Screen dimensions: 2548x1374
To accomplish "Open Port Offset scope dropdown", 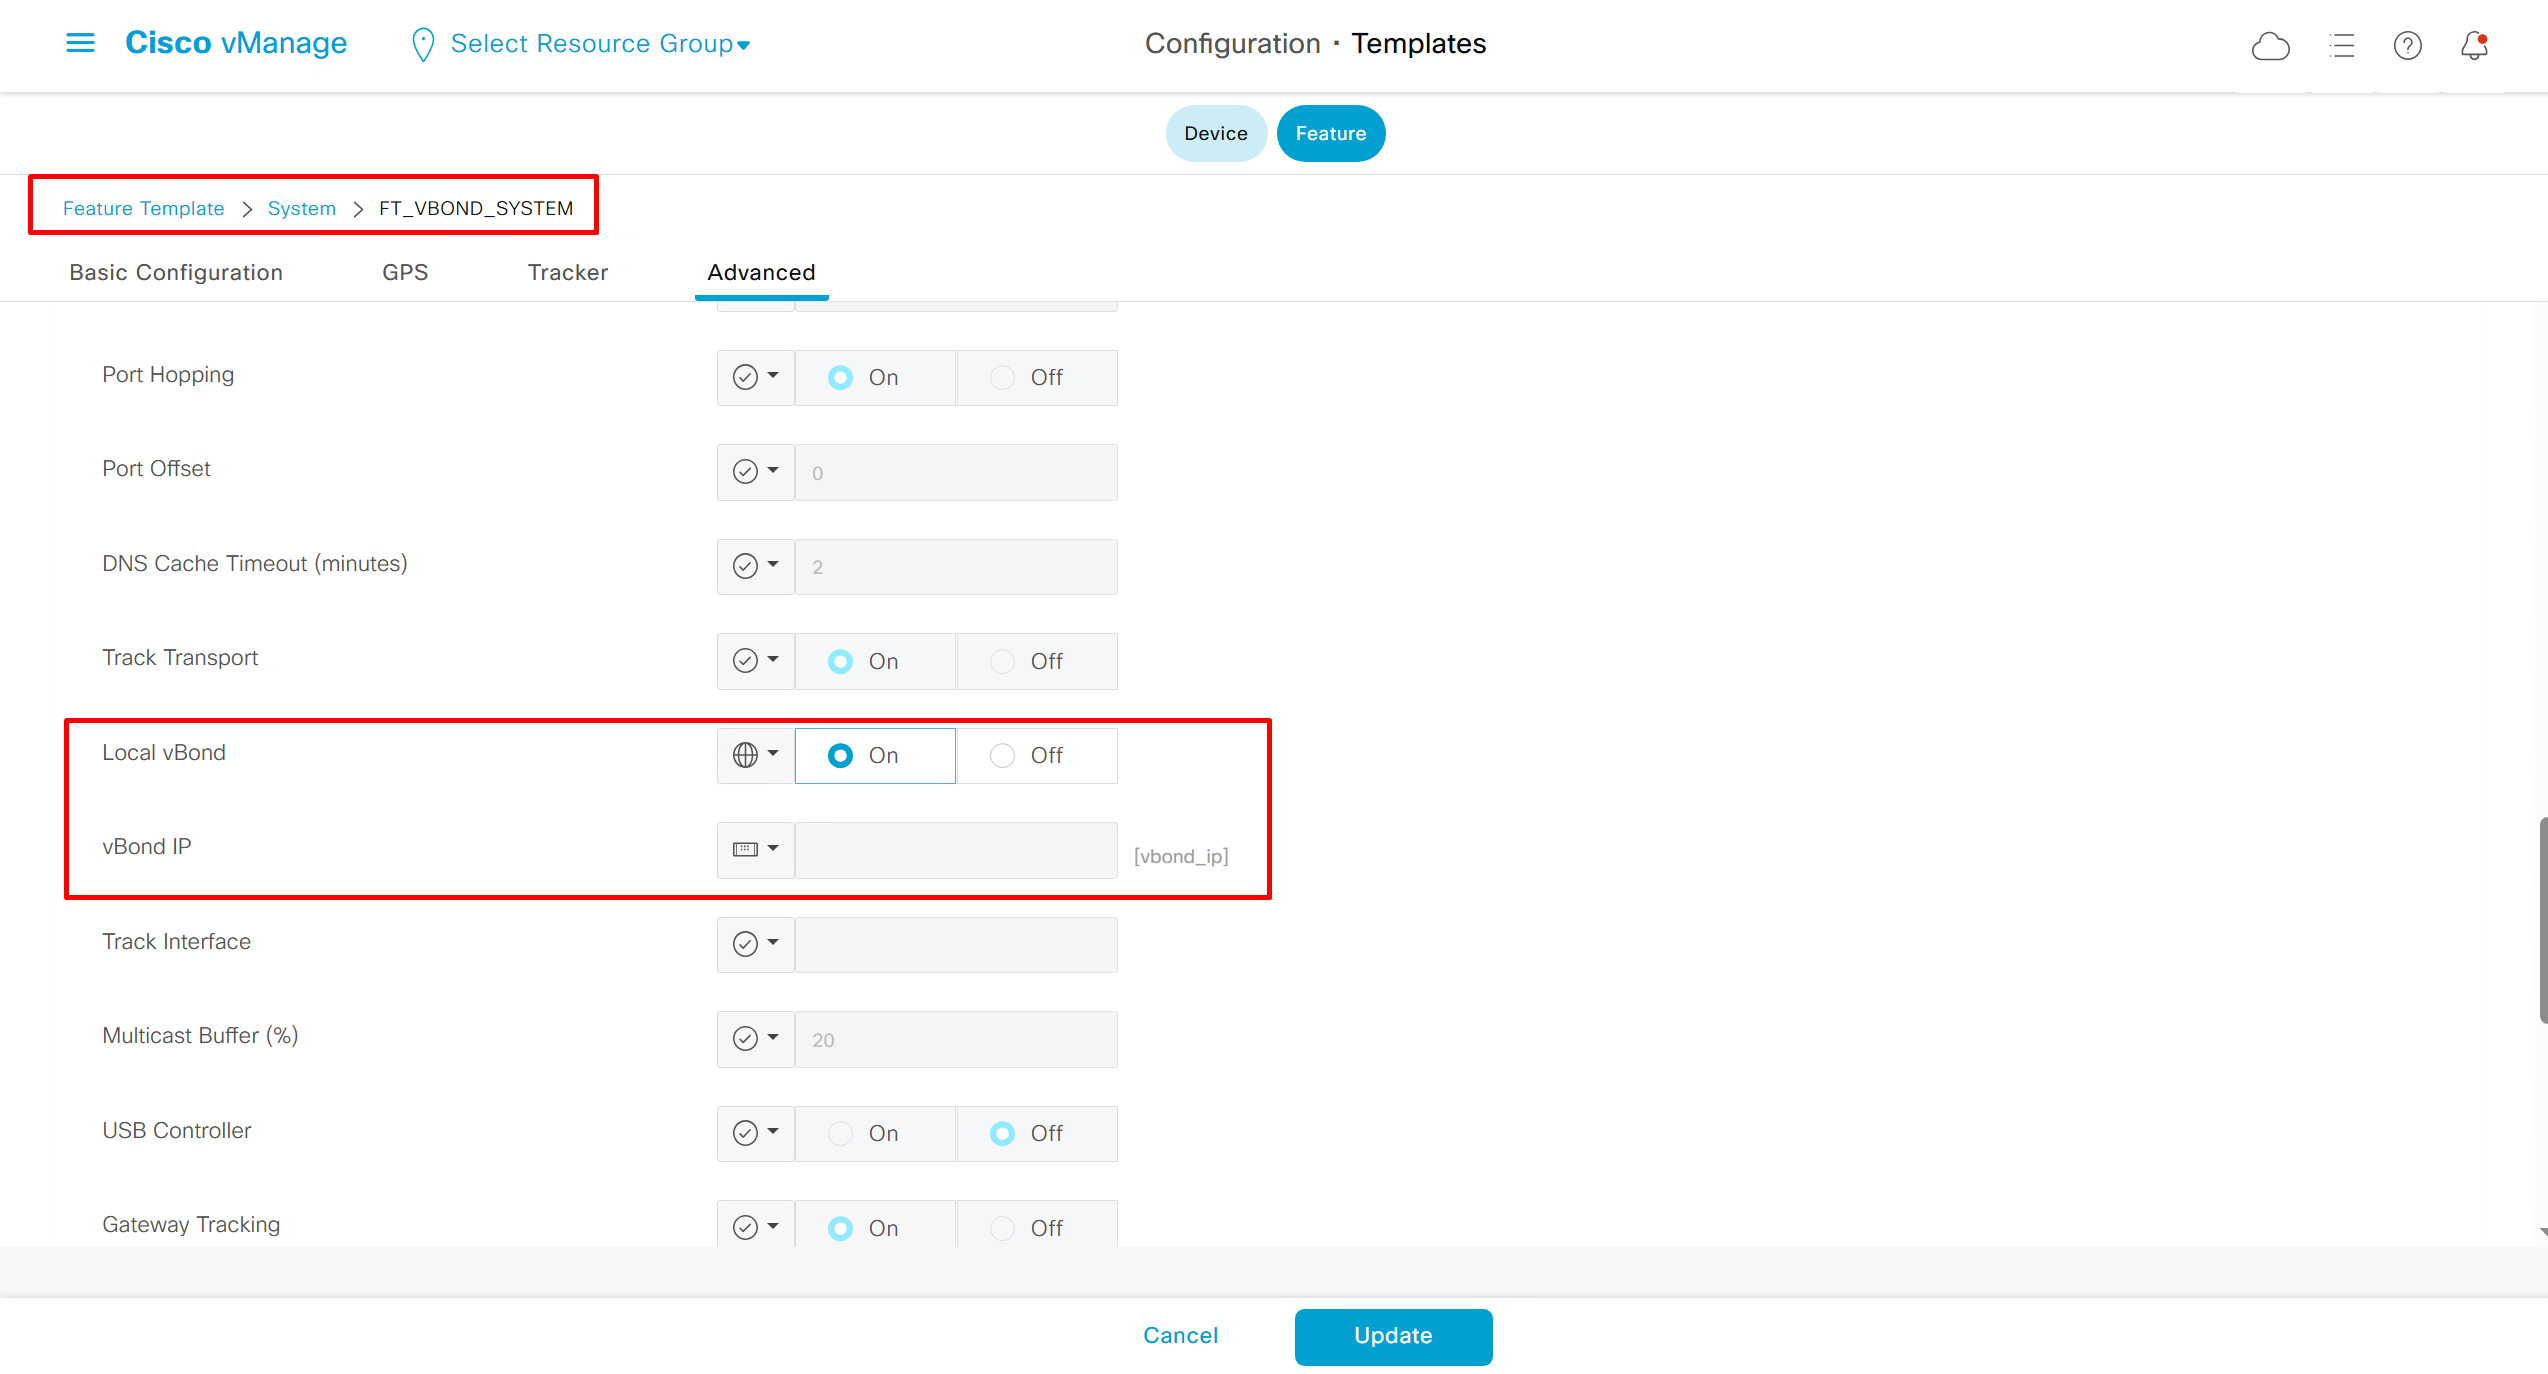I will point(755,472).
